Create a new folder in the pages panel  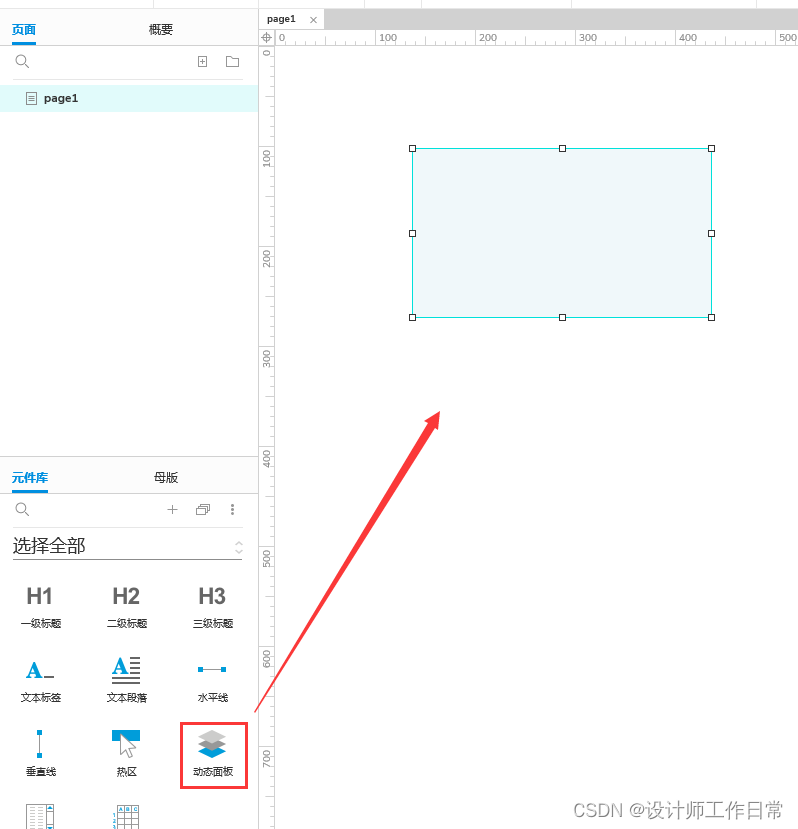click(233, 62)
